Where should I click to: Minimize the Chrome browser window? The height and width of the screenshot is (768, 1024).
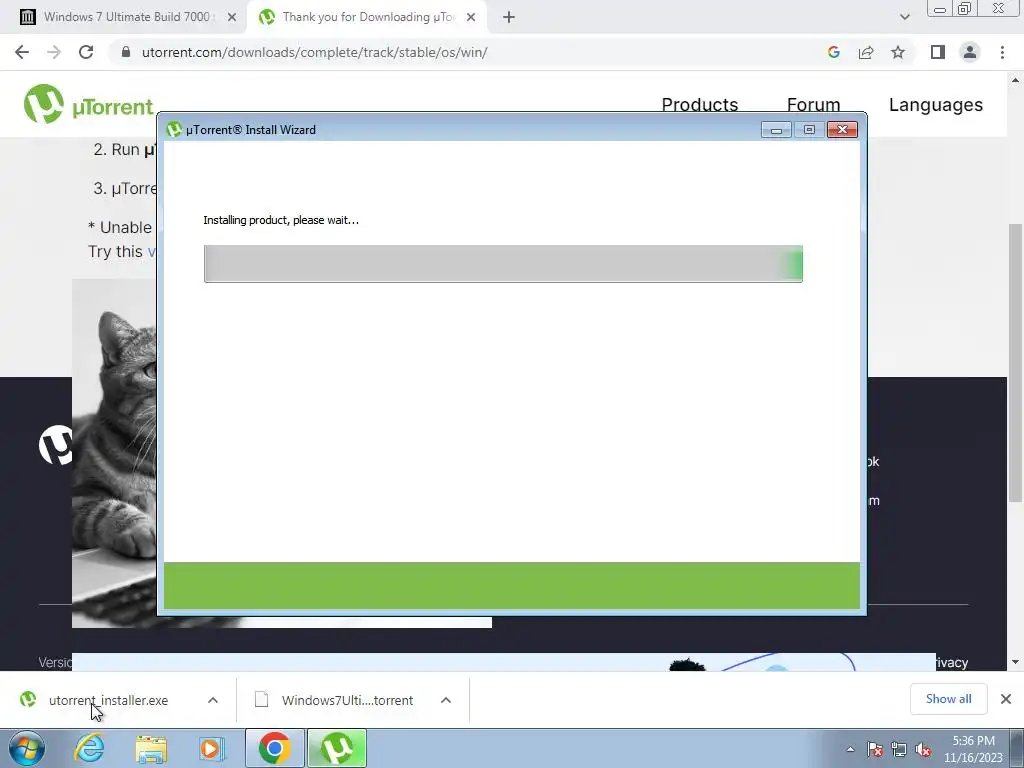tap(940, 9)
